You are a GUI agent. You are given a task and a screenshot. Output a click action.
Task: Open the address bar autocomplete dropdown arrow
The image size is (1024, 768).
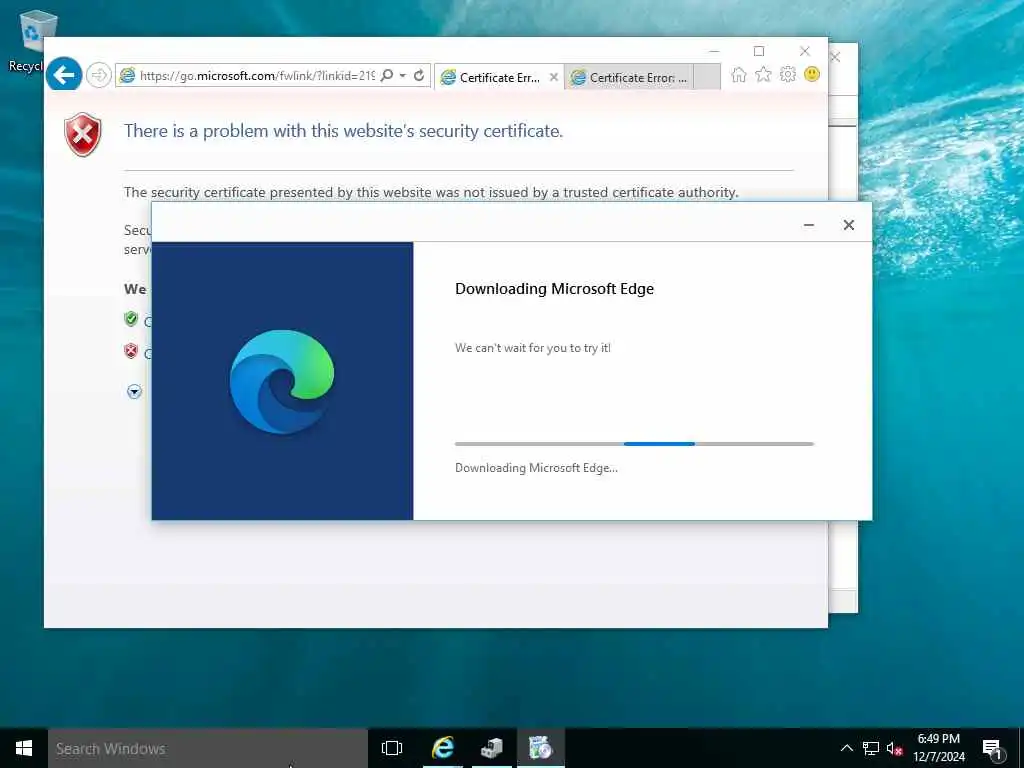pos(403,75)
